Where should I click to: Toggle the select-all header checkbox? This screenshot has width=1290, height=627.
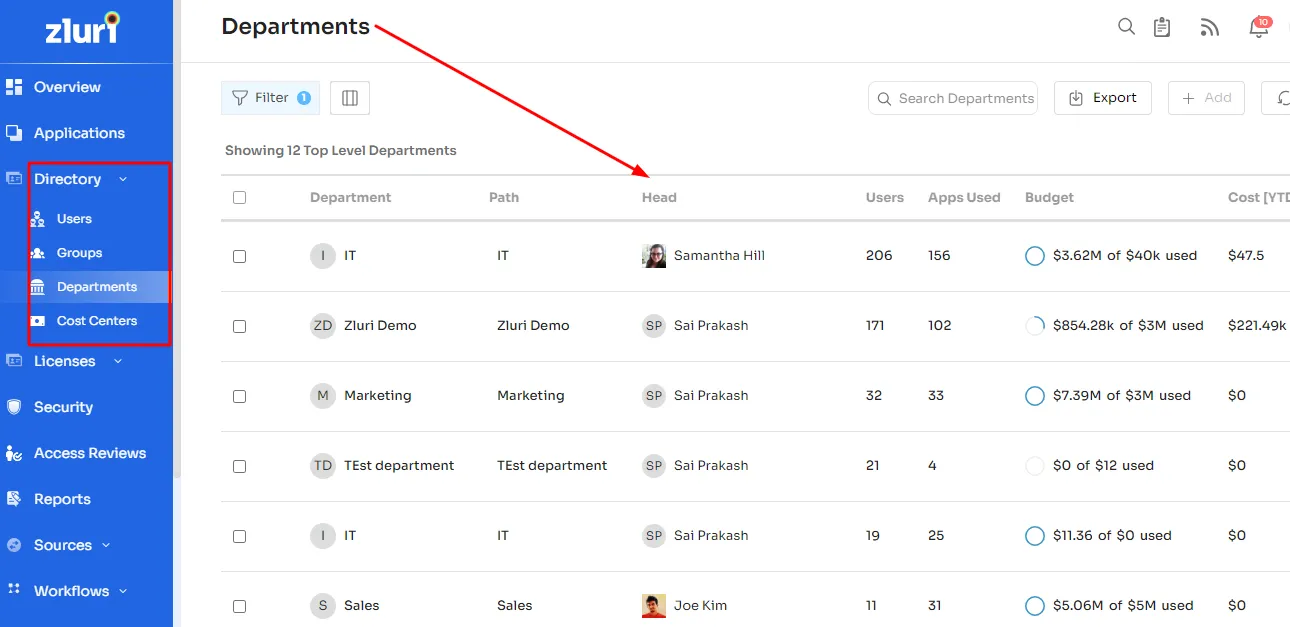pos(239,198)
